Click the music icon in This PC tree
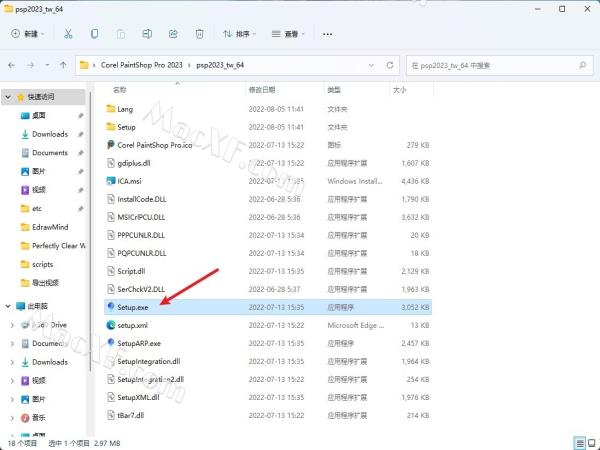 pos(25,418)
